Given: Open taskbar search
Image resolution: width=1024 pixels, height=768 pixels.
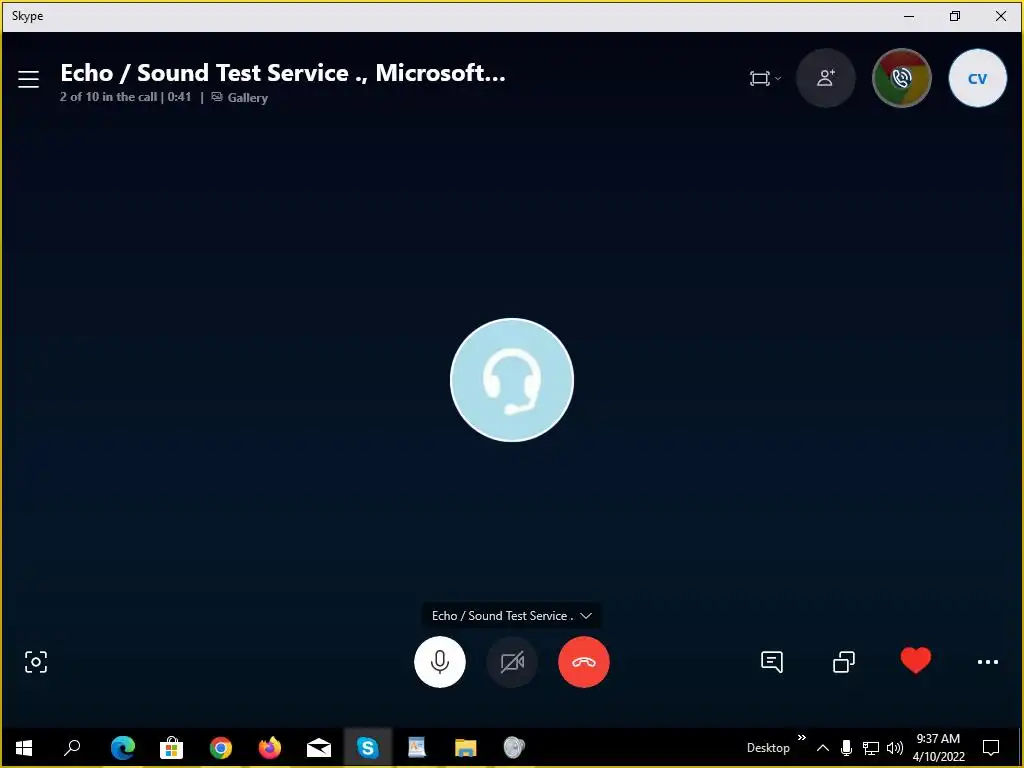Looking at the screenshot, I should pyautogui.click(x=72, y=748).
